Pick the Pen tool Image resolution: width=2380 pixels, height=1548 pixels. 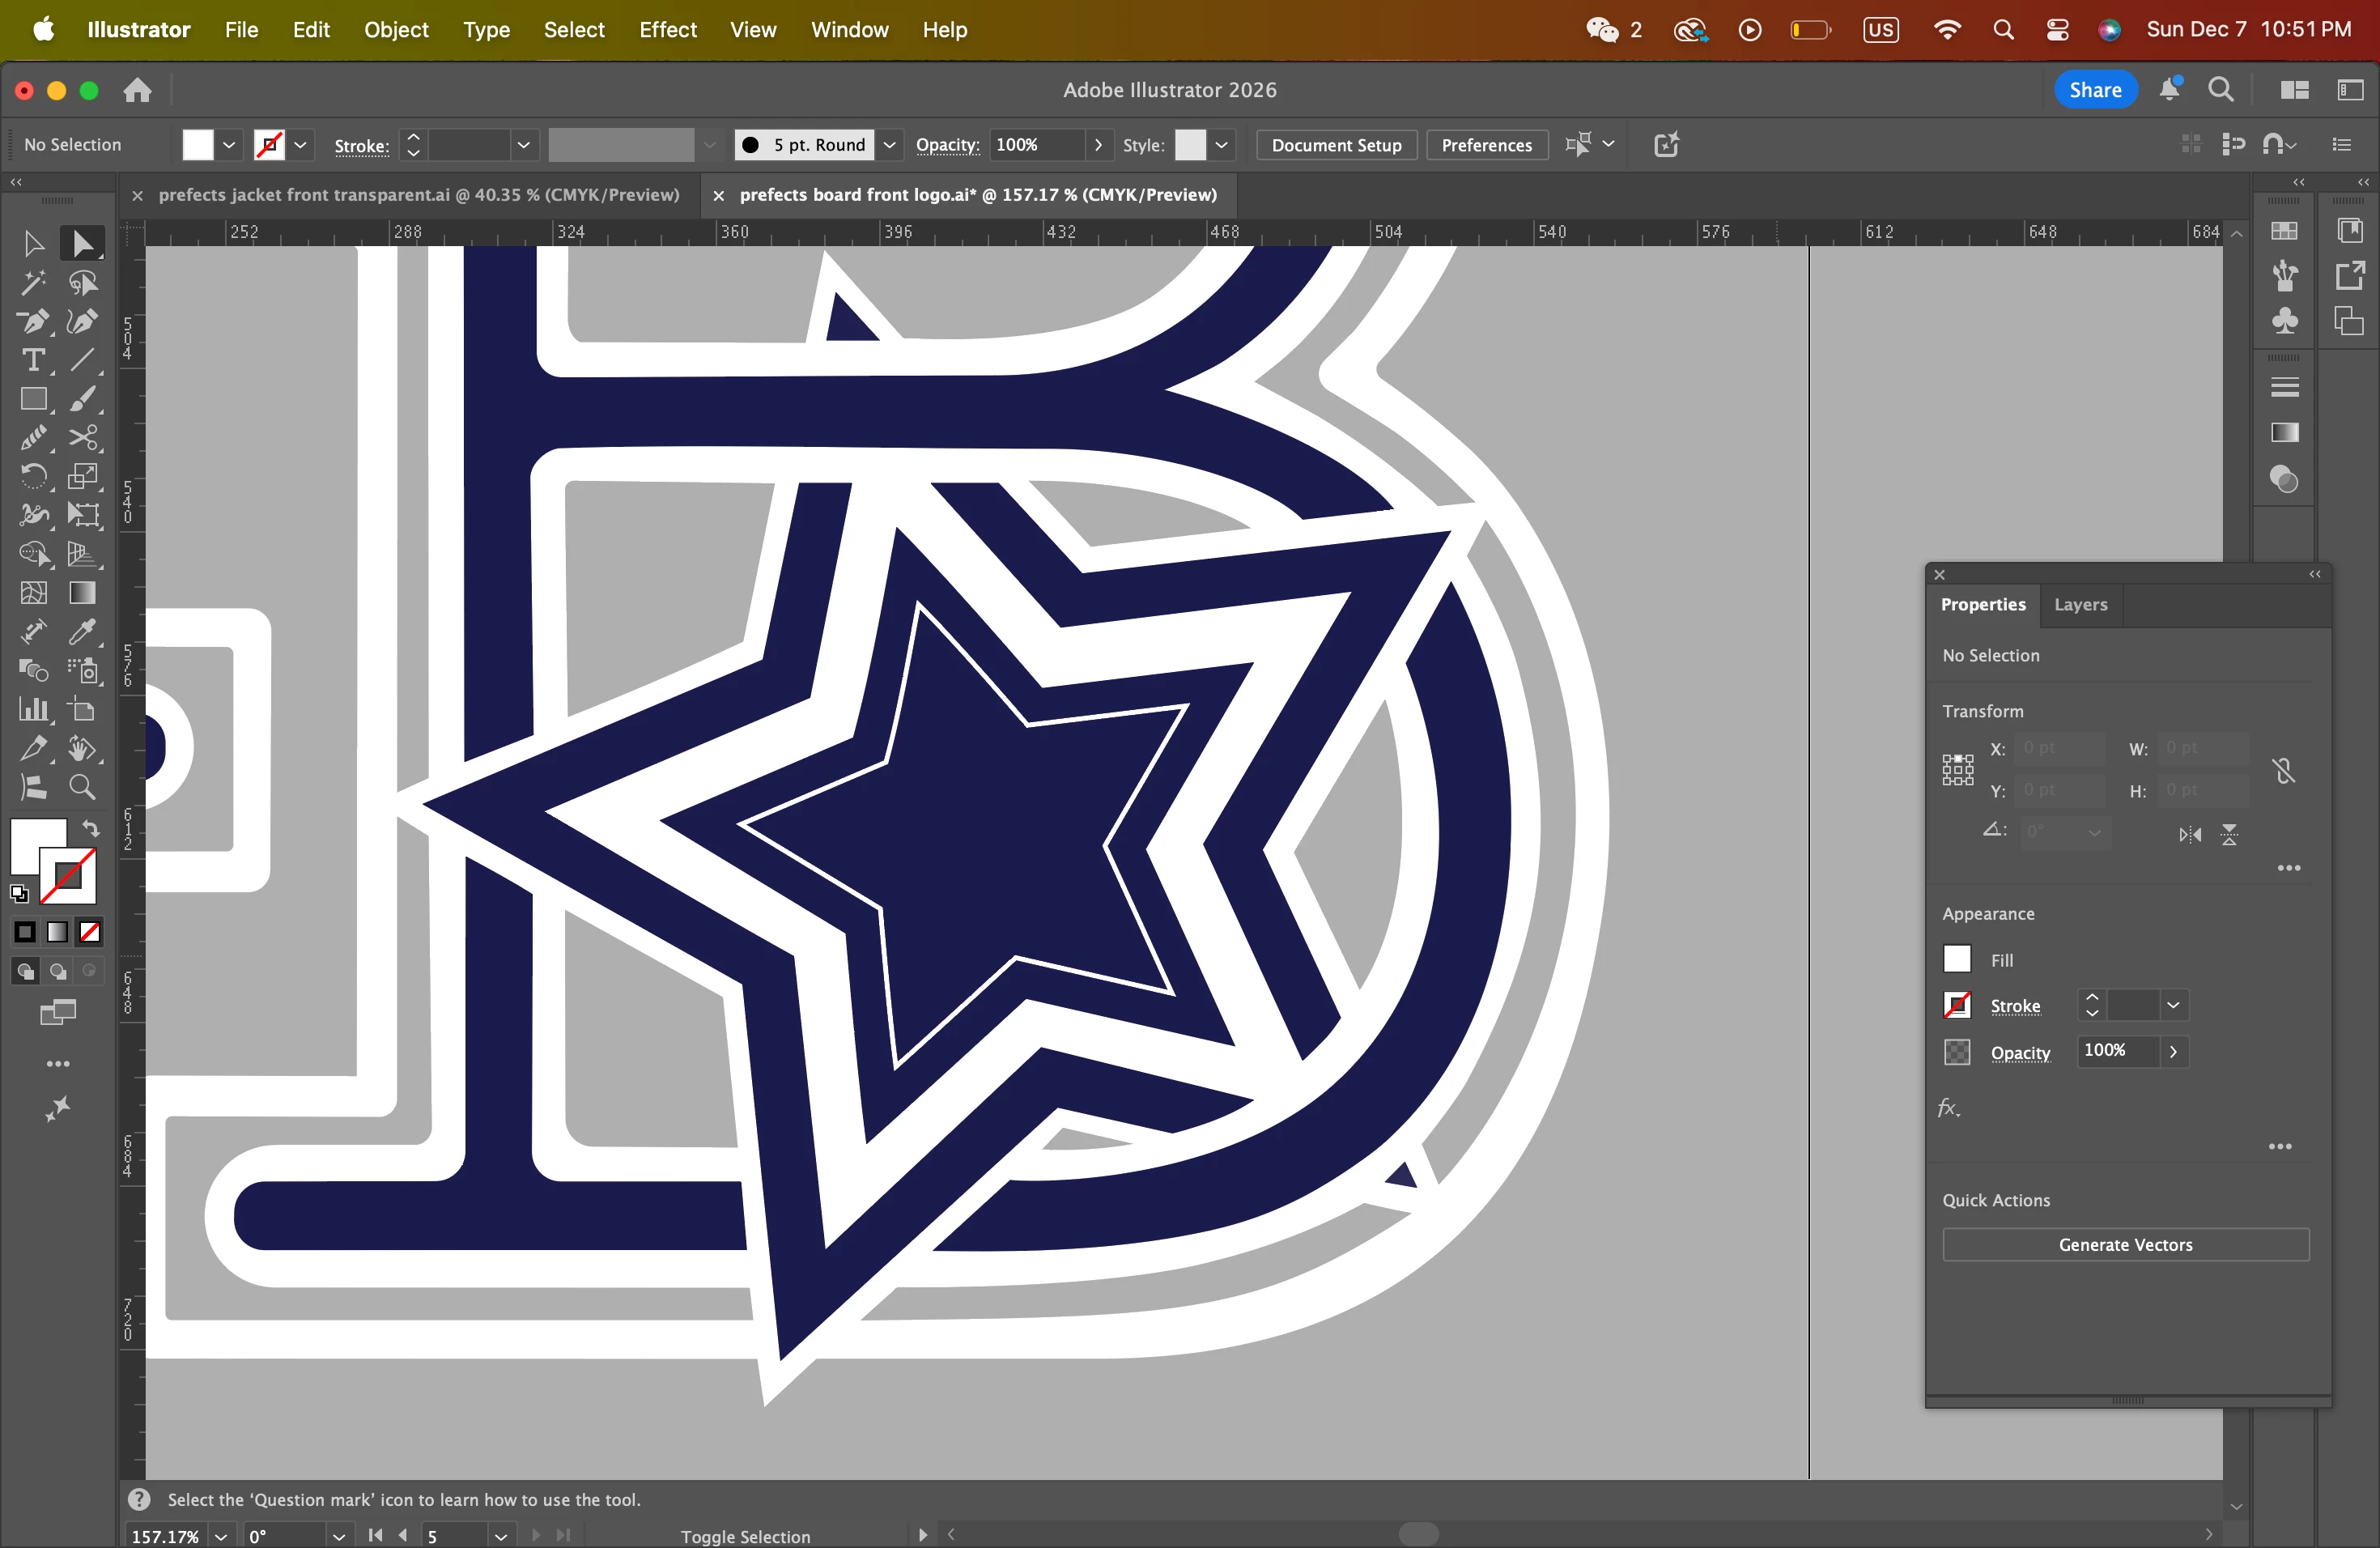(33, 322)
